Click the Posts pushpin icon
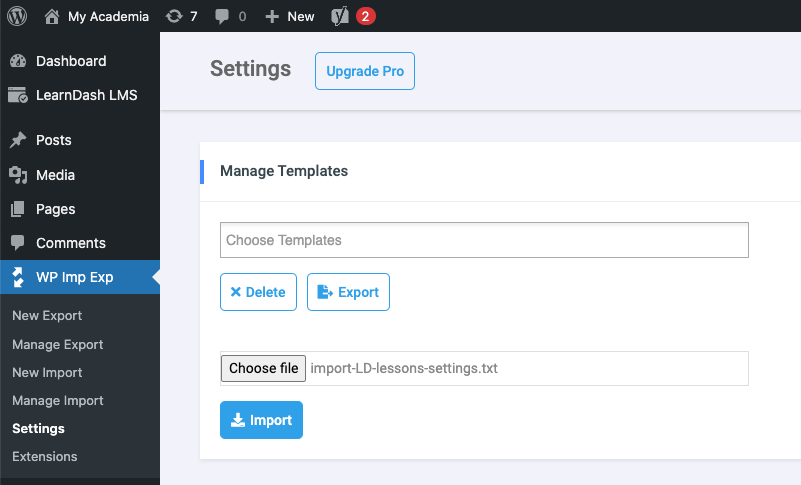801x485 pixels. tap(18, 140)
